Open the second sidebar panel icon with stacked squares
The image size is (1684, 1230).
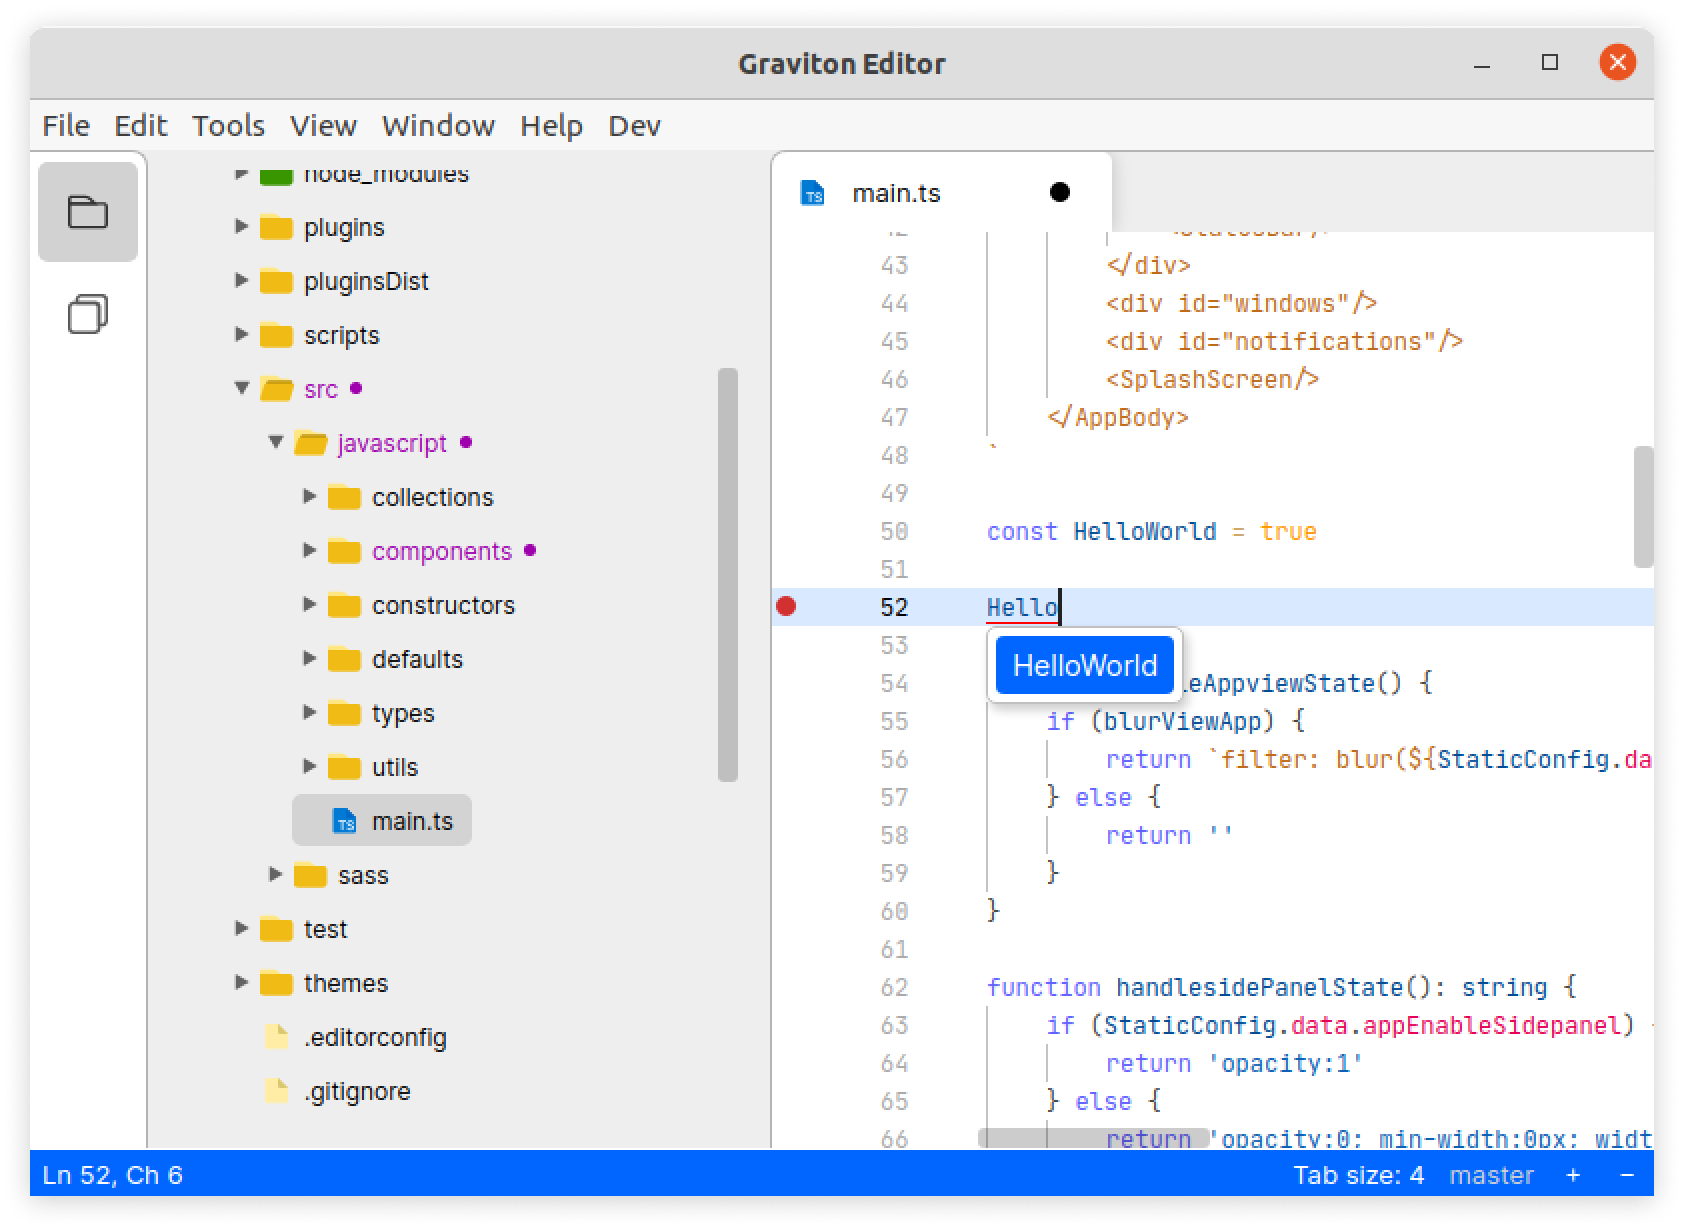pos(88,314)
